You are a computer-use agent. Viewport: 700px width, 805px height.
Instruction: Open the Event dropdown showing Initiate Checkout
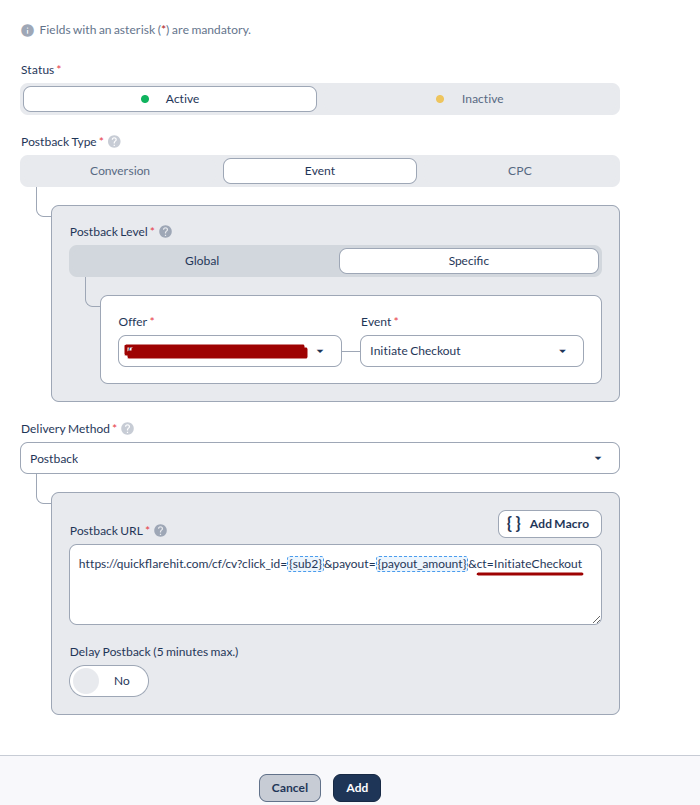[x=471, y=351]
